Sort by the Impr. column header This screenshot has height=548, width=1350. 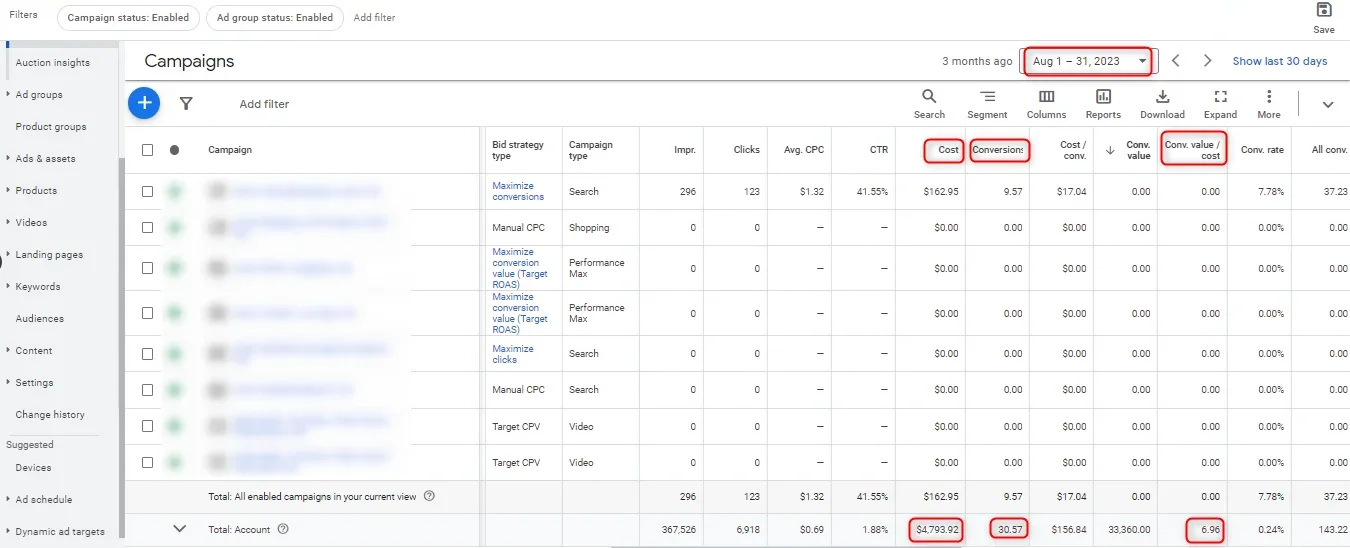coord(684,150)
